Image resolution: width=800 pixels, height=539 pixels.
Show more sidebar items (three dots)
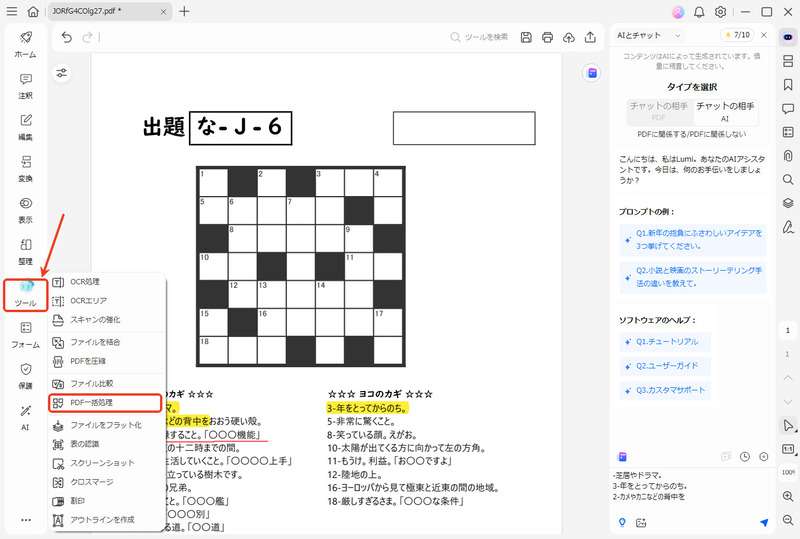26,520
